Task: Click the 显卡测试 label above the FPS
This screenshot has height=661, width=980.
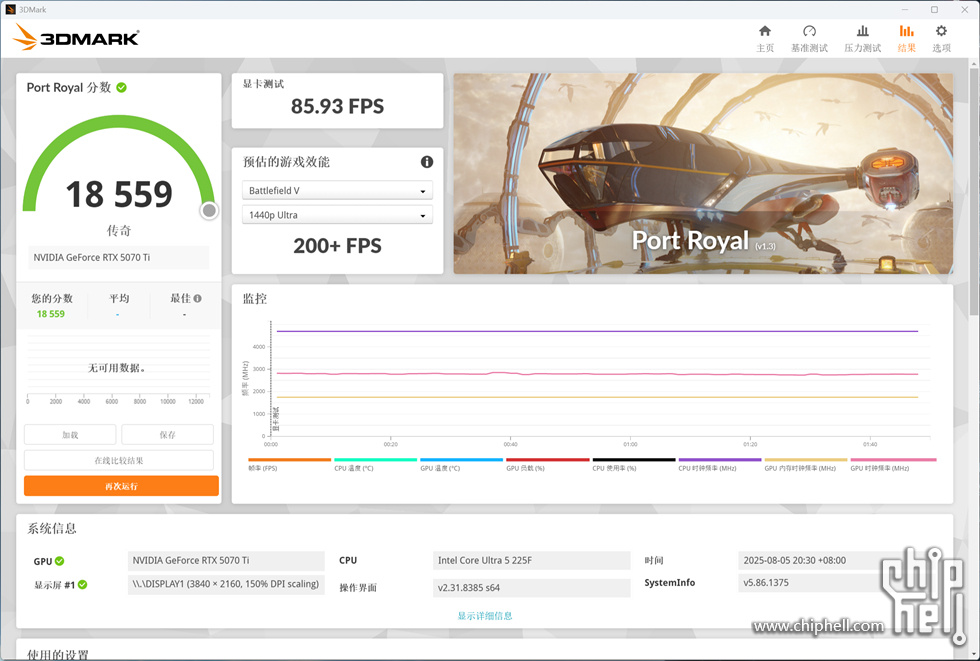Action: click(x=263, y=84)
